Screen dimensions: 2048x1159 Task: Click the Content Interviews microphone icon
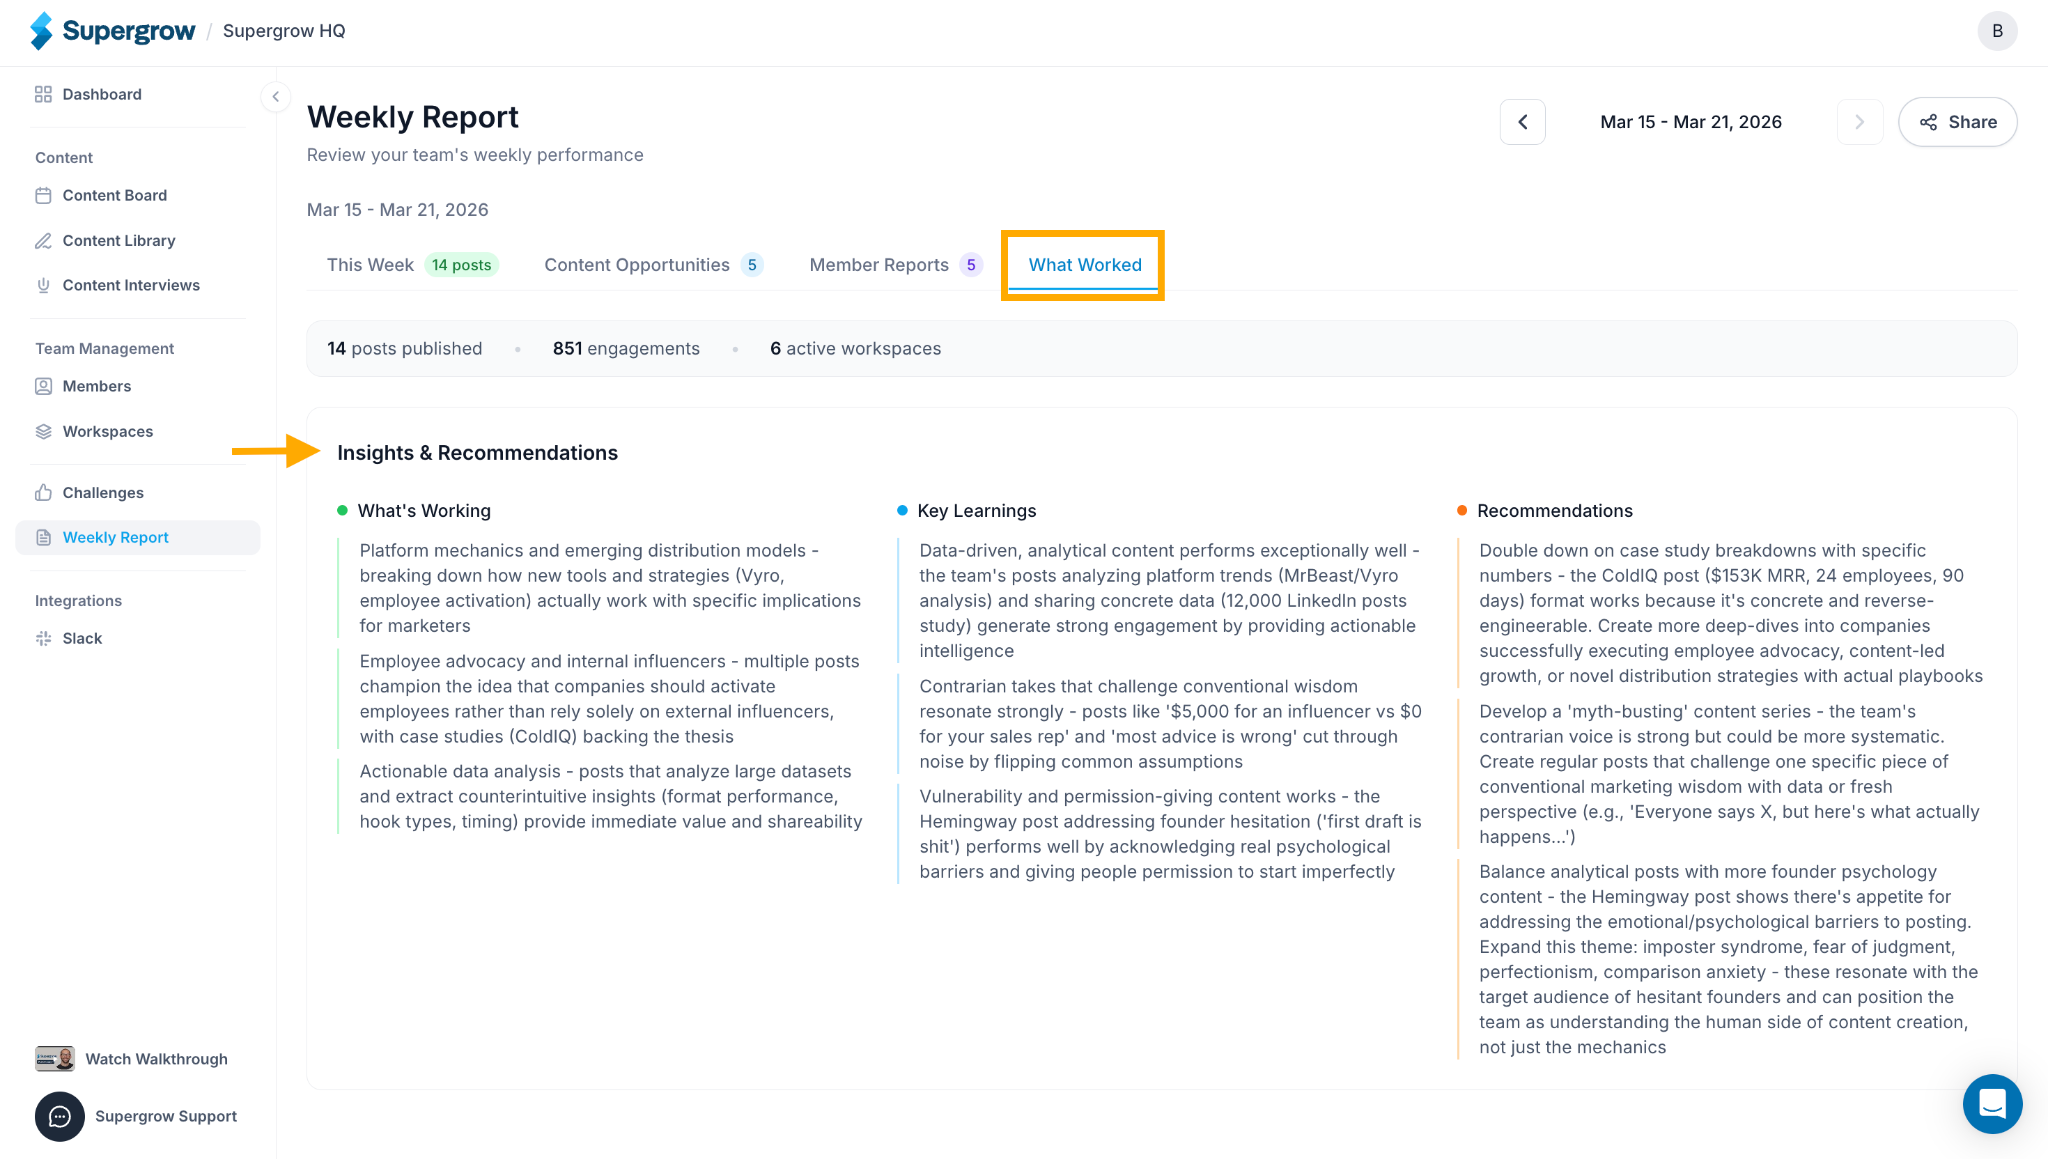[x=43, y=285]
